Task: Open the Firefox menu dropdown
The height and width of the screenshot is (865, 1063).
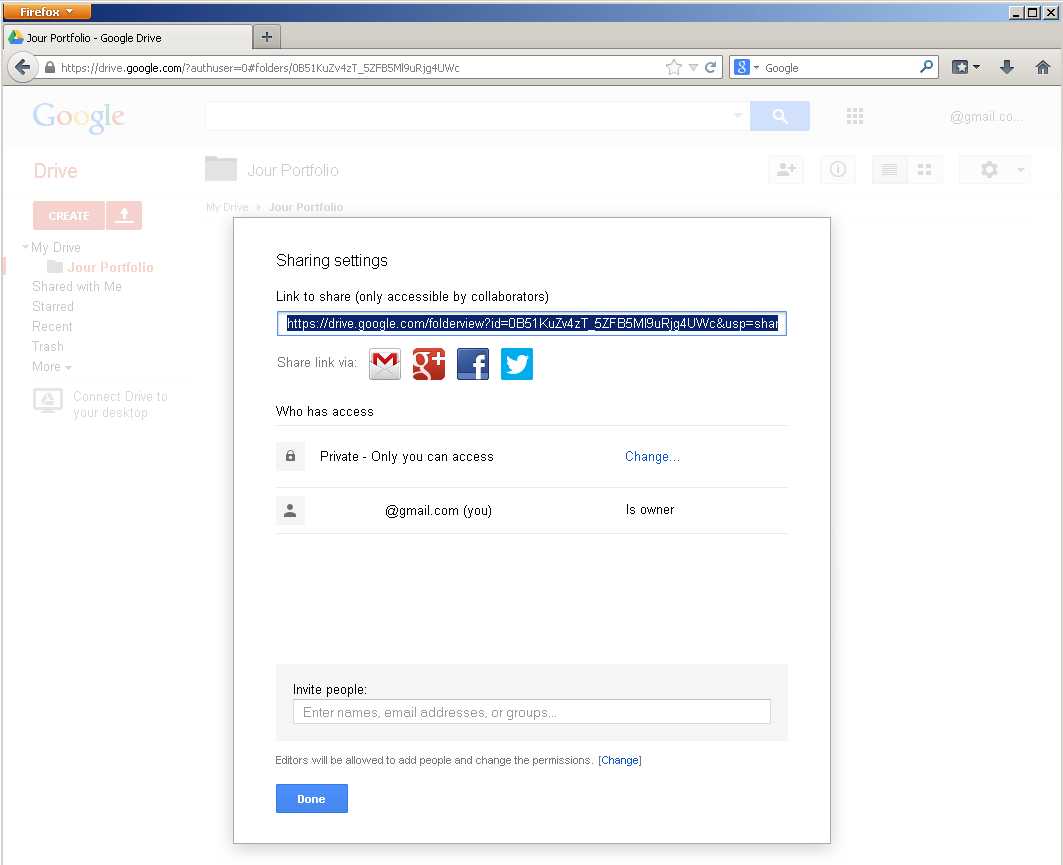Action: [x=47, y=12]
